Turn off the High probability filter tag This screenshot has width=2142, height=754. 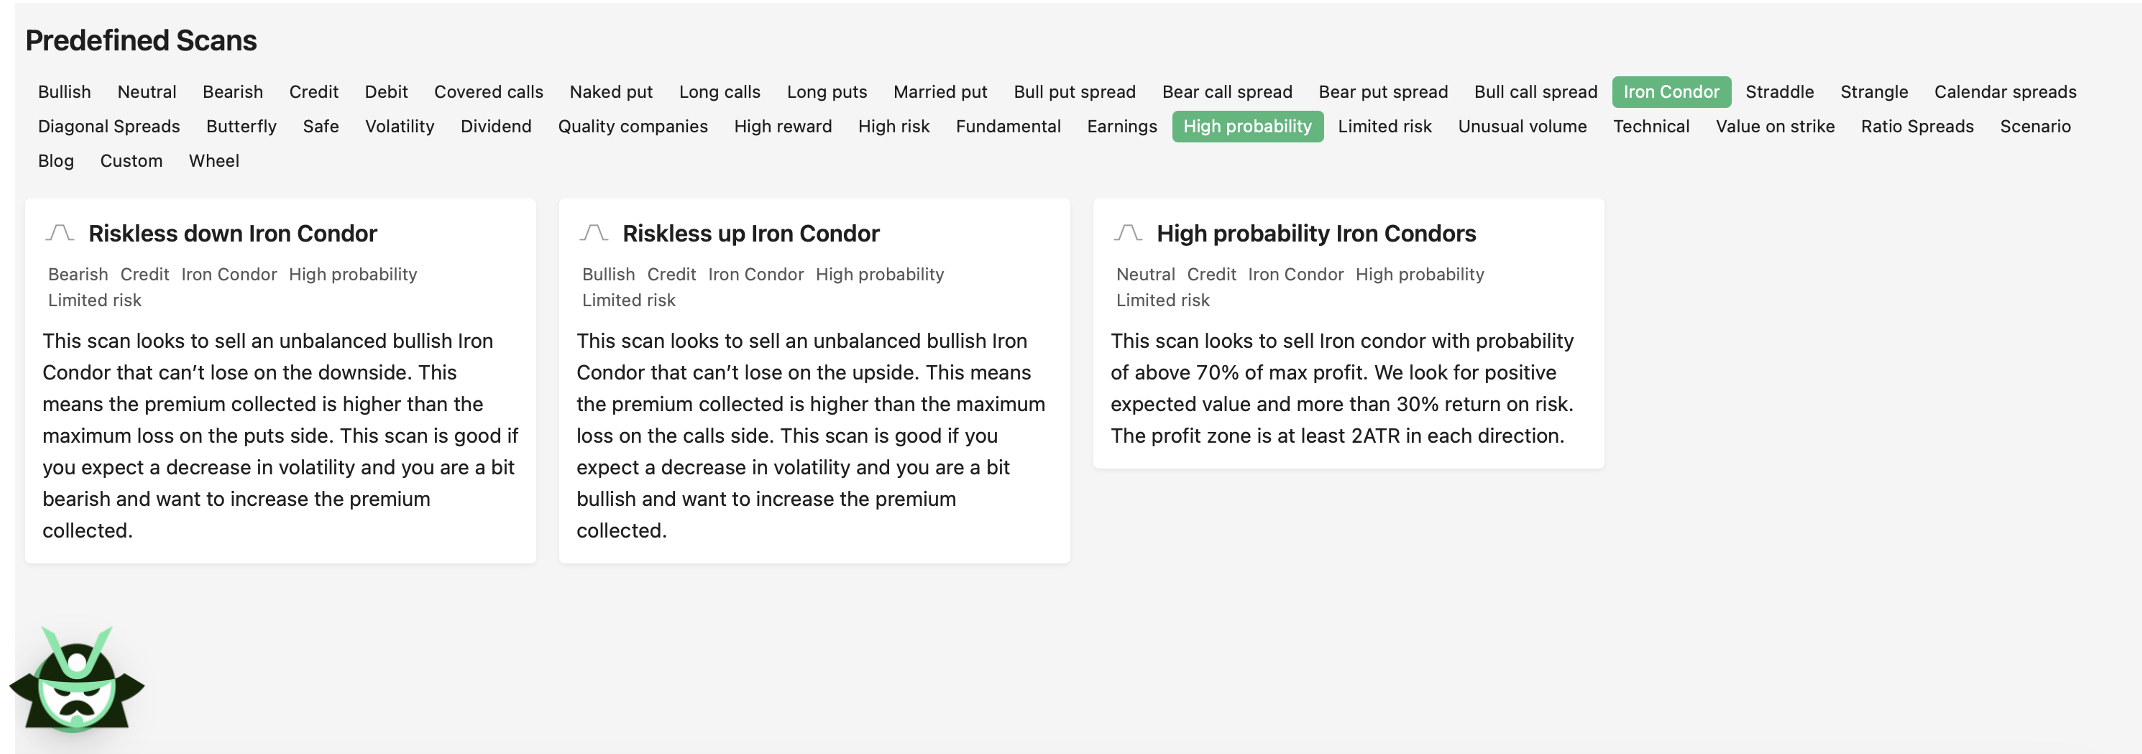coord(1246,127)
